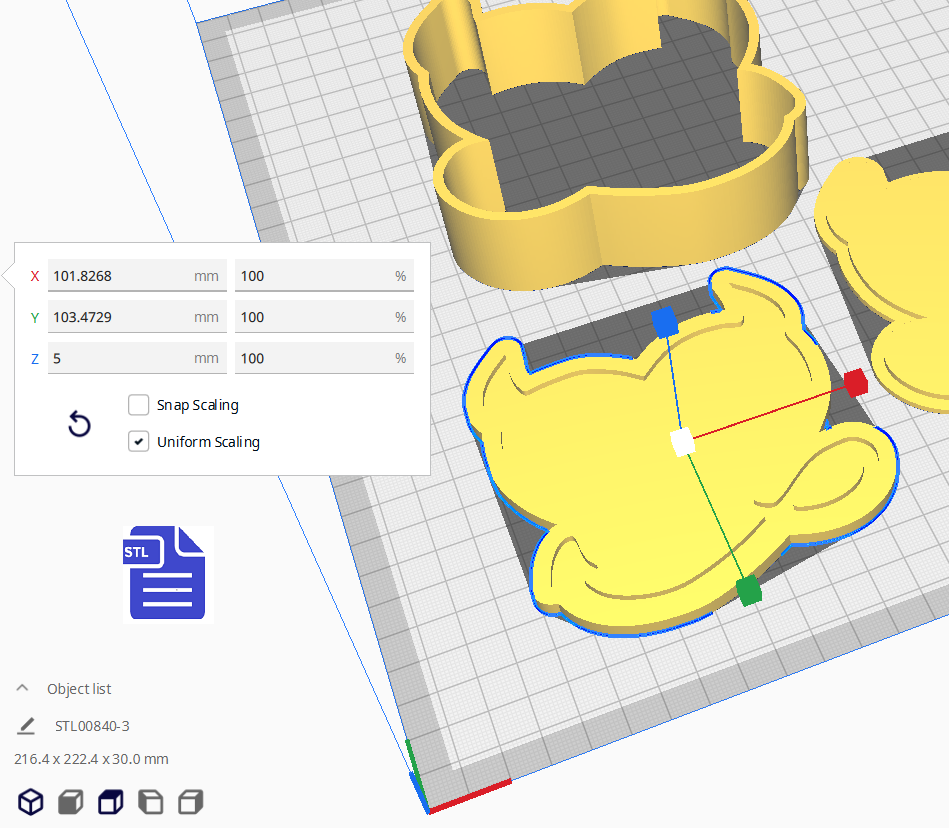Select the front view cube icon
The height and width of the screenshot is (828, 949).
[x=70, y=801]
